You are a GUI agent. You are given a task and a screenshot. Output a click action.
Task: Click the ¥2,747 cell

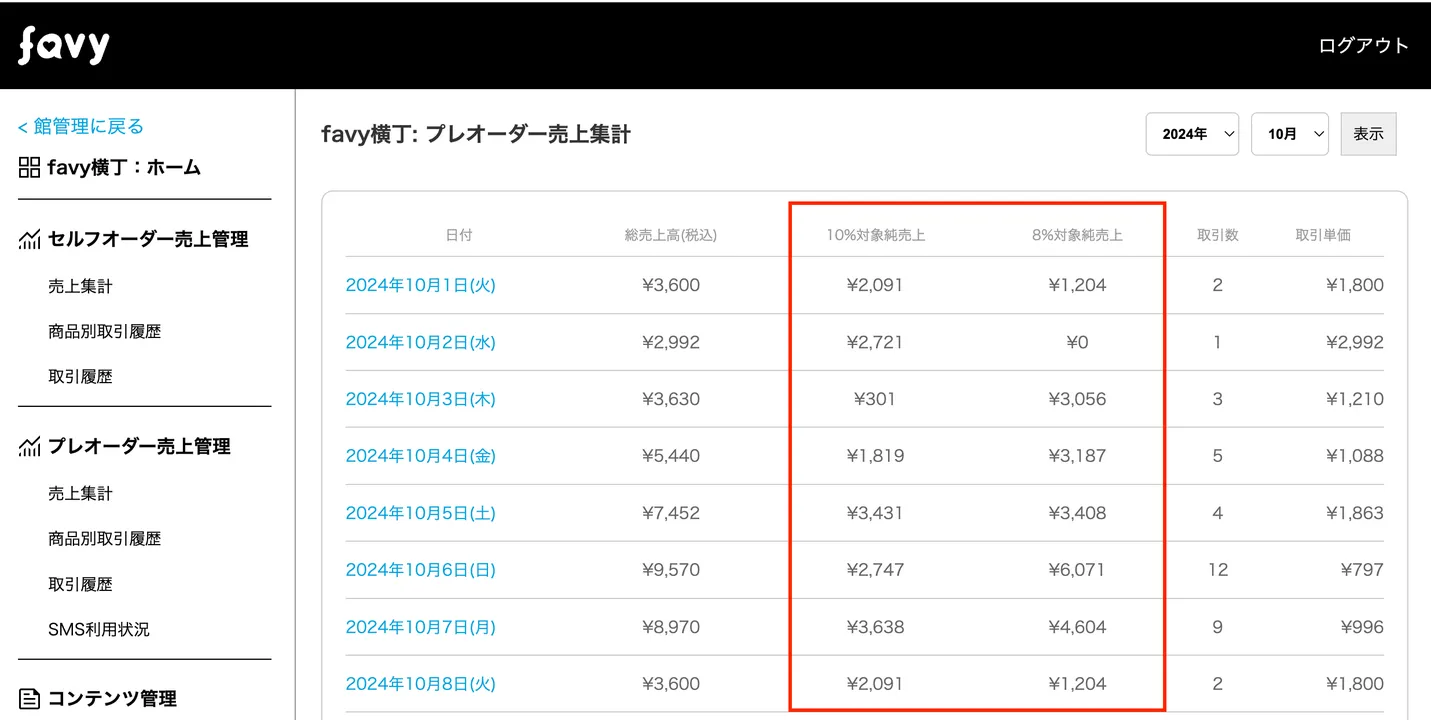[x=875, y=570]
